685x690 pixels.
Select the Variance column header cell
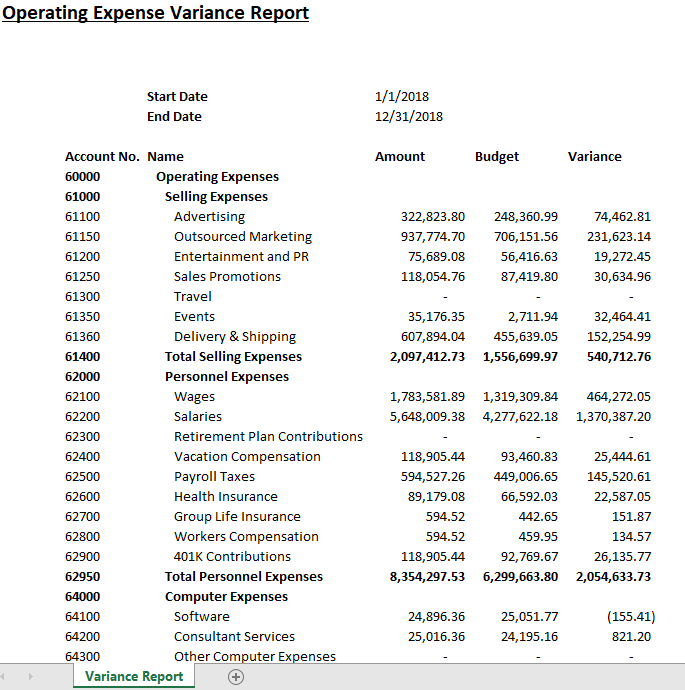point(594,157)
